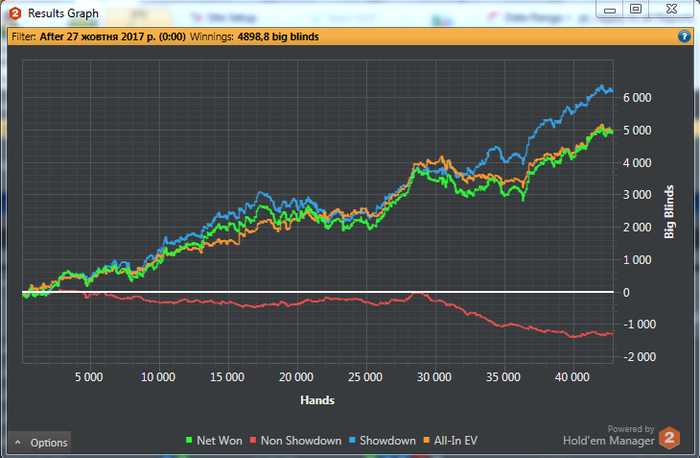Click the Powered by Hold'em Manager text

(x=608, y=435)
